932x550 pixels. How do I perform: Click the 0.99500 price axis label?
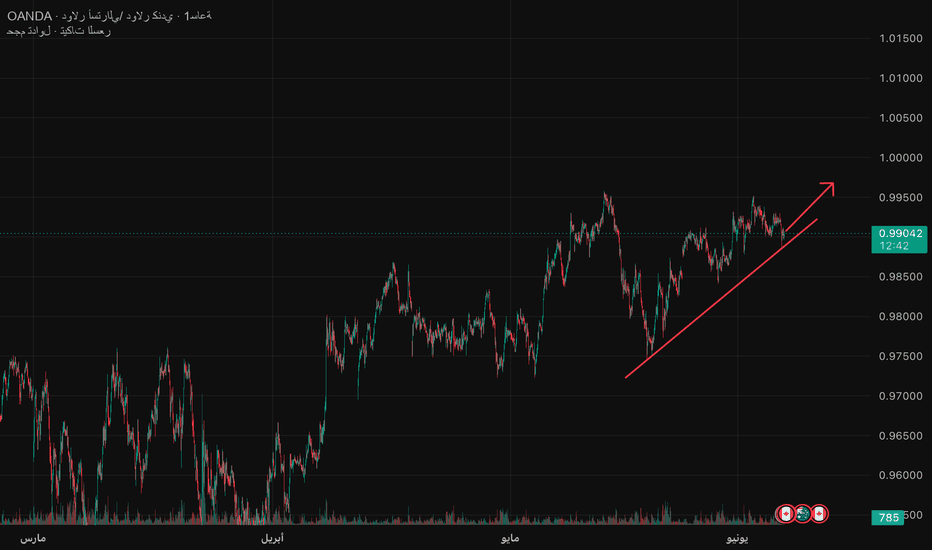(x=900, y=197)
